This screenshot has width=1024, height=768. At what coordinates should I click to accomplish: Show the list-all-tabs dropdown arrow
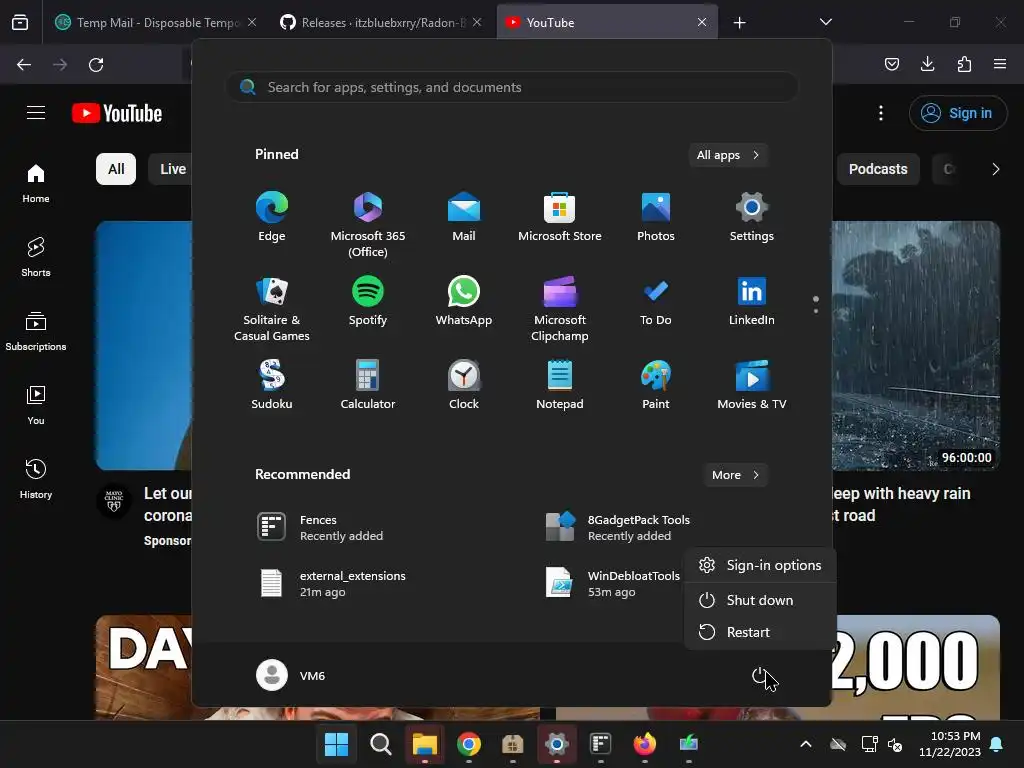pyautogui.click(x=825, y=22)
